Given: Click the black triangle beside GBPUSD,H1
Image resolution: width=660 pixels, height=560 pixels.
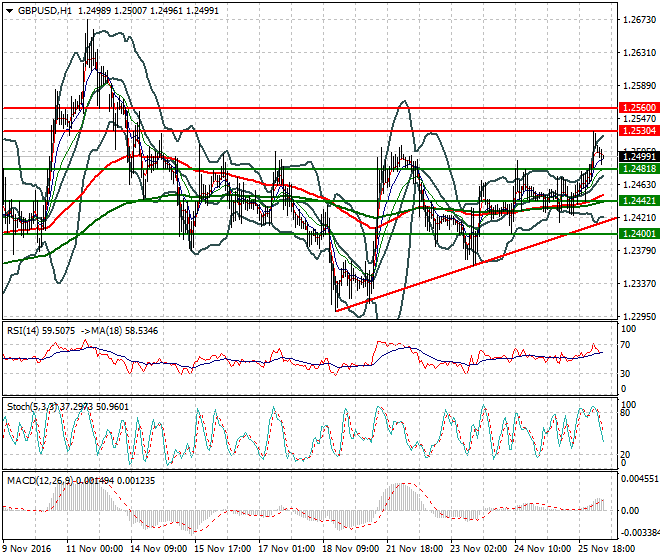Looking at the screenshot, I should coord(10,11).
